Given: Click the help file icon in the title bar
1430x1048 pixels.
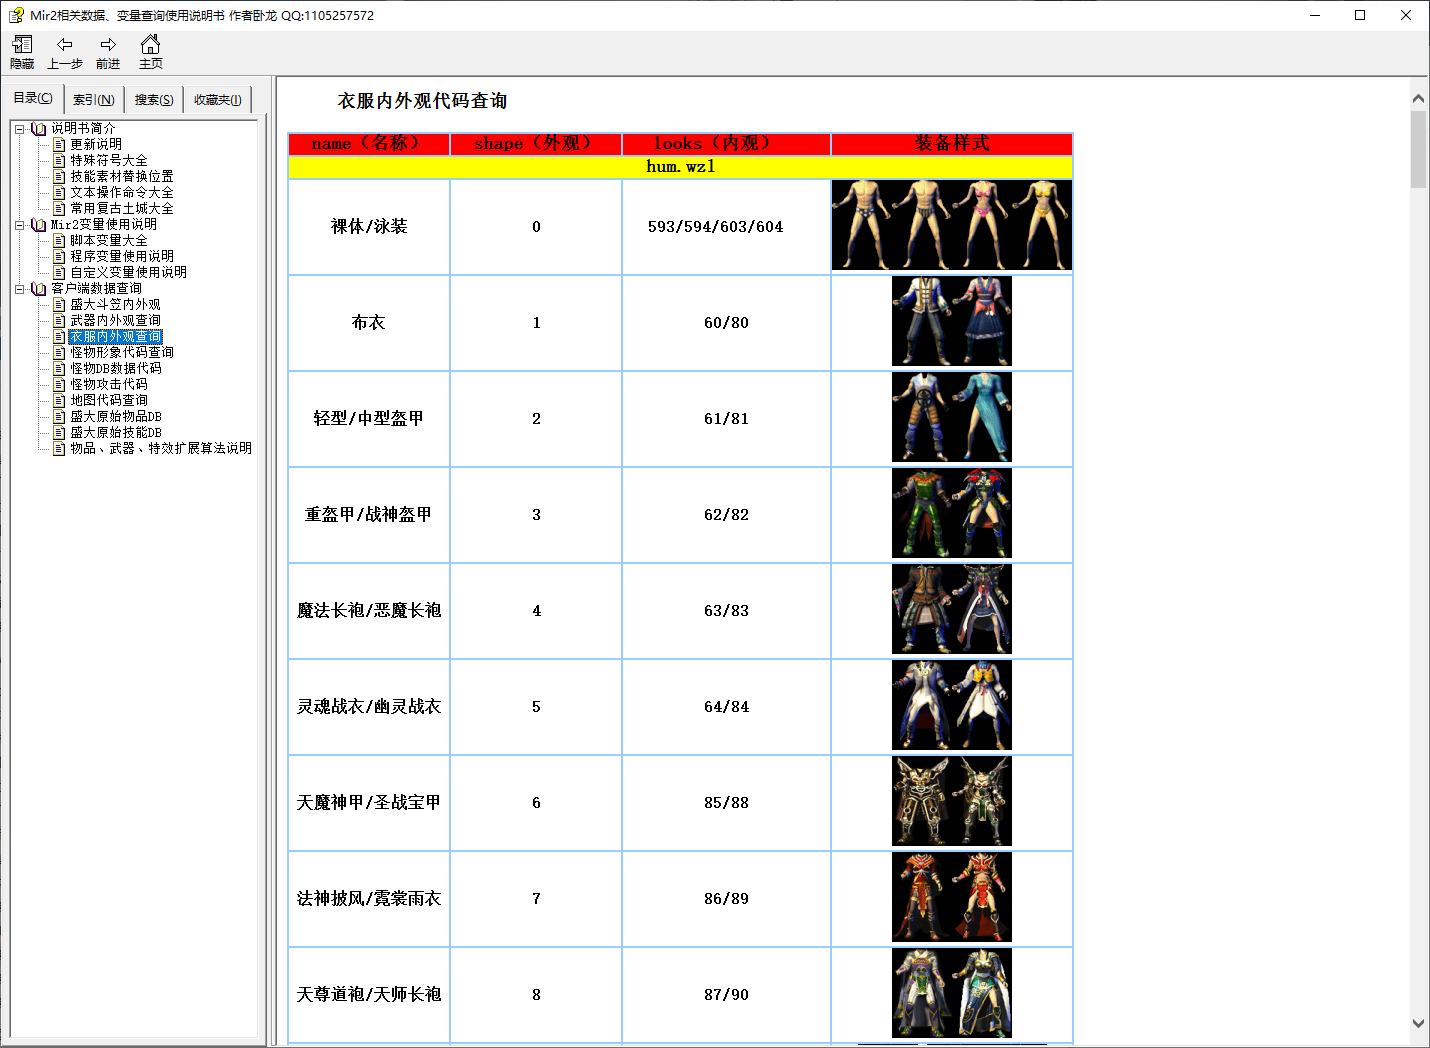Looking at the screenshot, I should coord(16,14).
